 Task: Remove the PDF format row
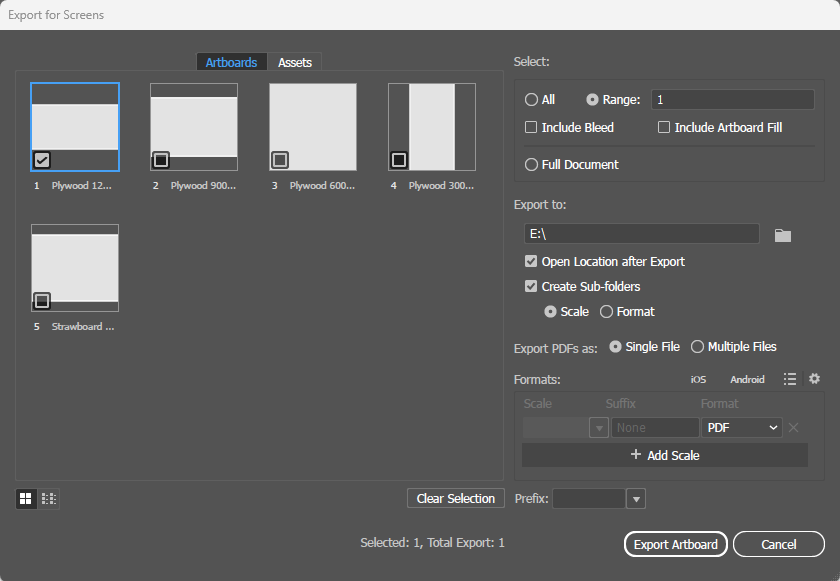(x=793, y=427)
